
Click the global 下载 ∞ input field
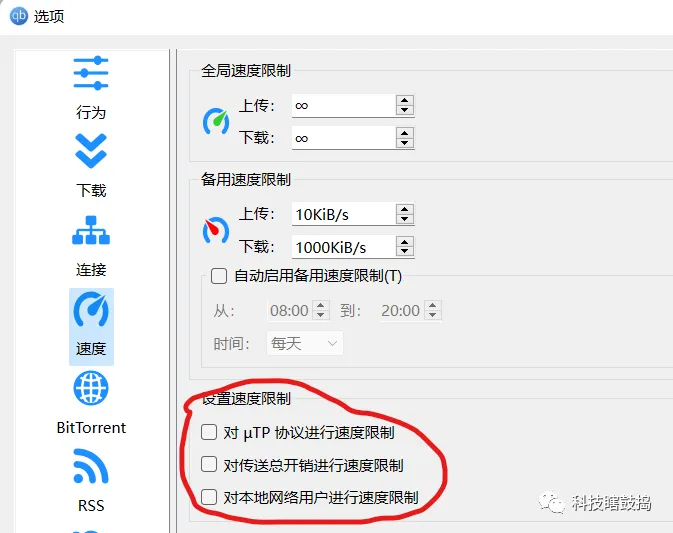pos(344,138)
